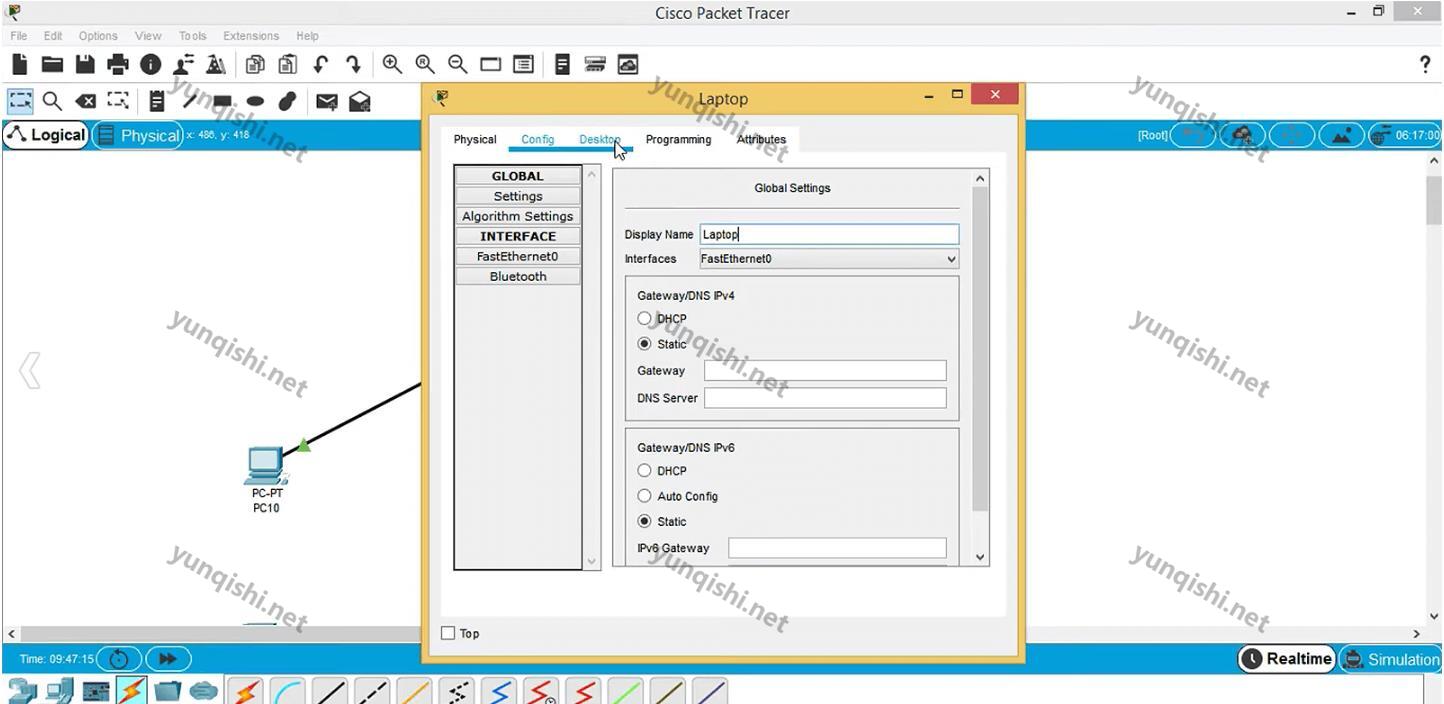This screenshot has height=704, width=1444.
Task: Zoom out of the workspace
Action: [458, 65]
